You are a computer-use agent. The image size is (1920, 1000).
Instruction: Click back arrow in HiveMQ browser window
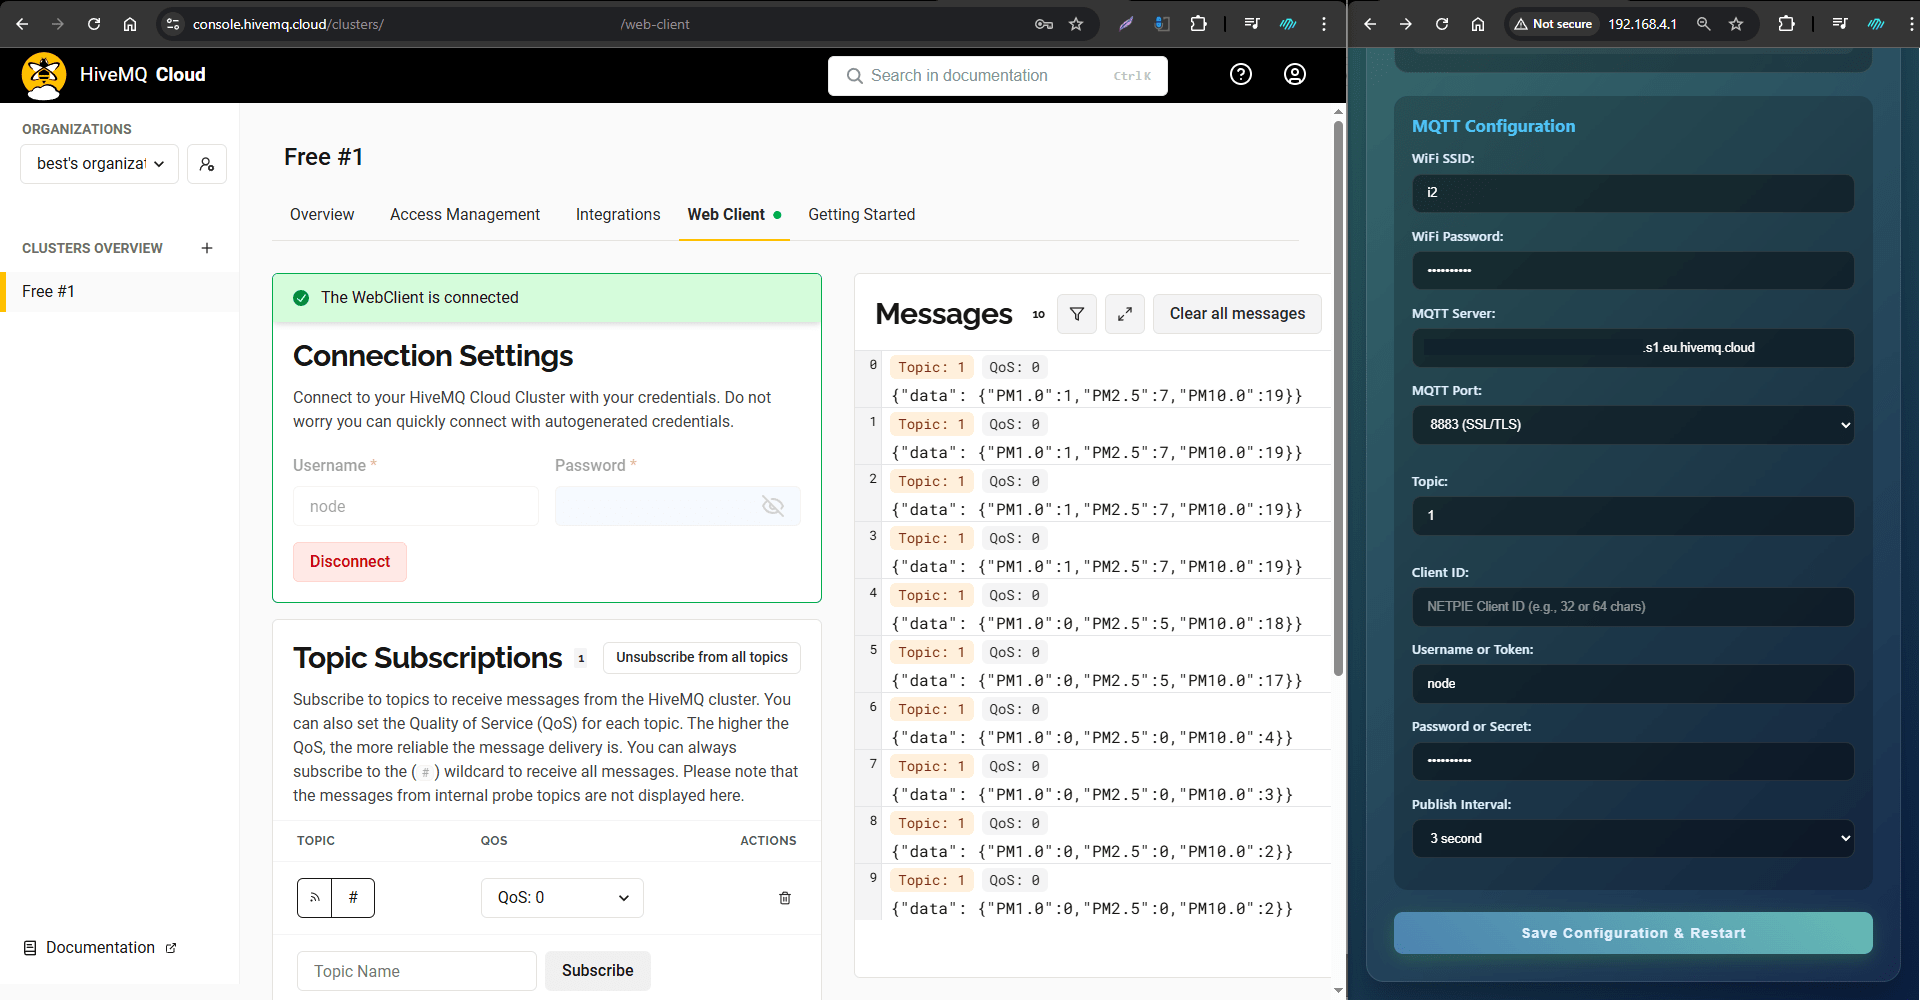22,24
